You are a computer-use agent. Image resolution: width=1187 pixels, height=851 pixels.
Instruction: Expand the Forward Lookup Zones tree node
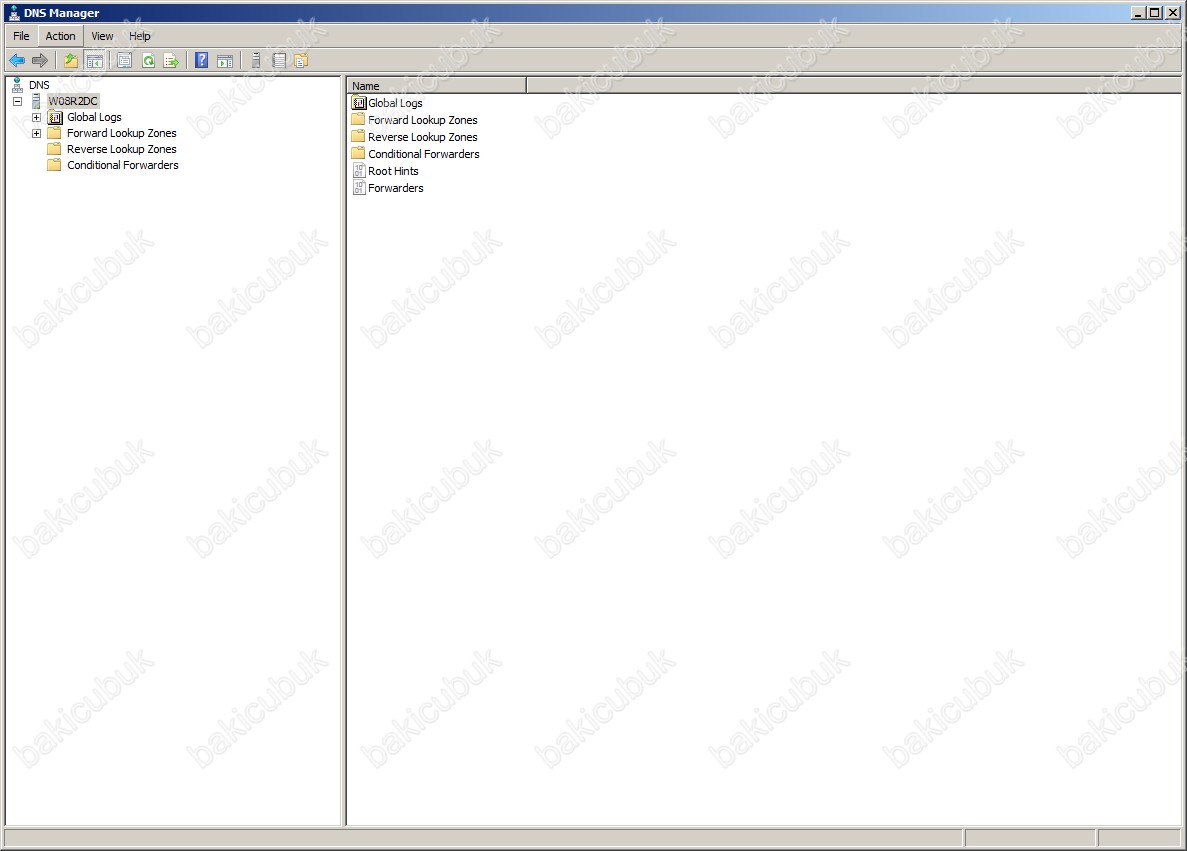pos(36,133)
